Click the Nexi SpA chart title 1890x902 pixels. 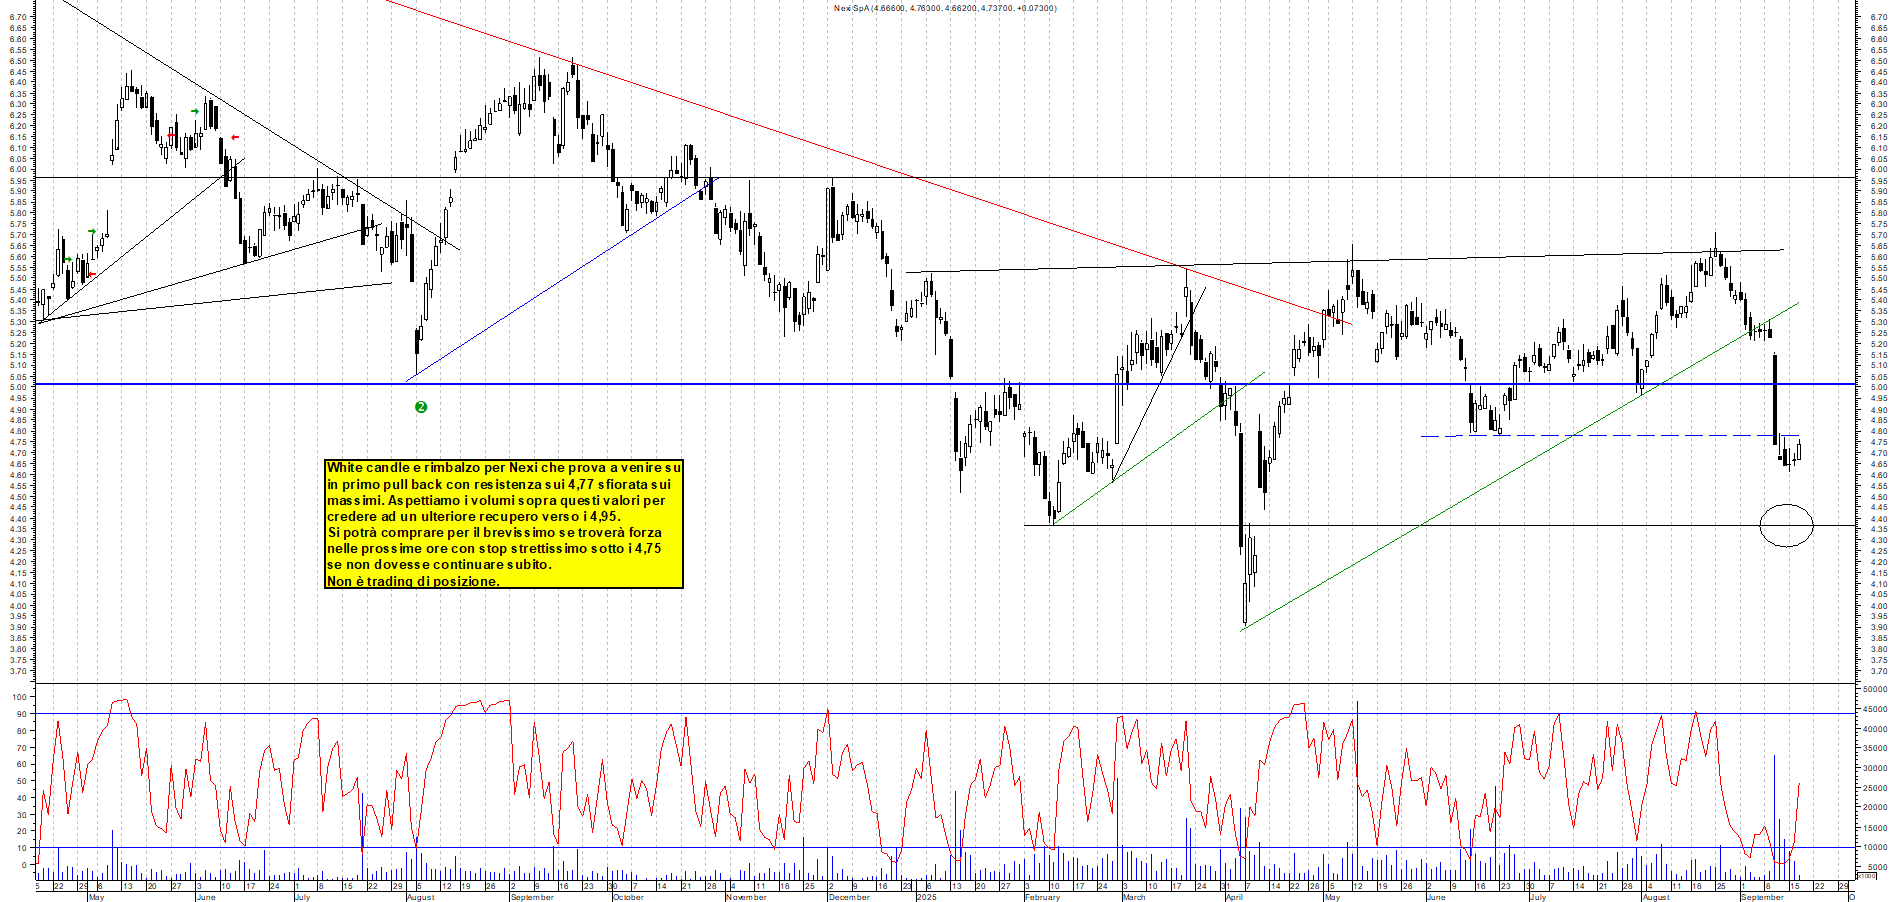point(945,8)
